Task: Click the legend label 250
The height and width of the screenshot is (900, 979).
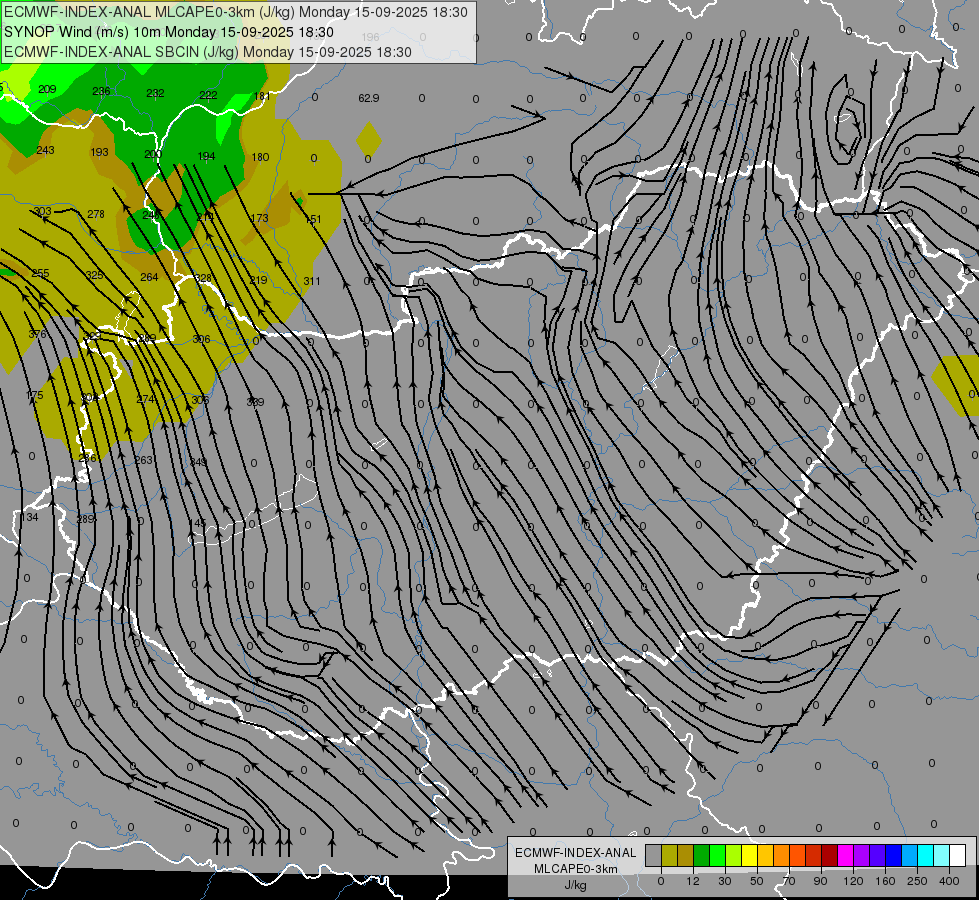Action: click(917, 881)
